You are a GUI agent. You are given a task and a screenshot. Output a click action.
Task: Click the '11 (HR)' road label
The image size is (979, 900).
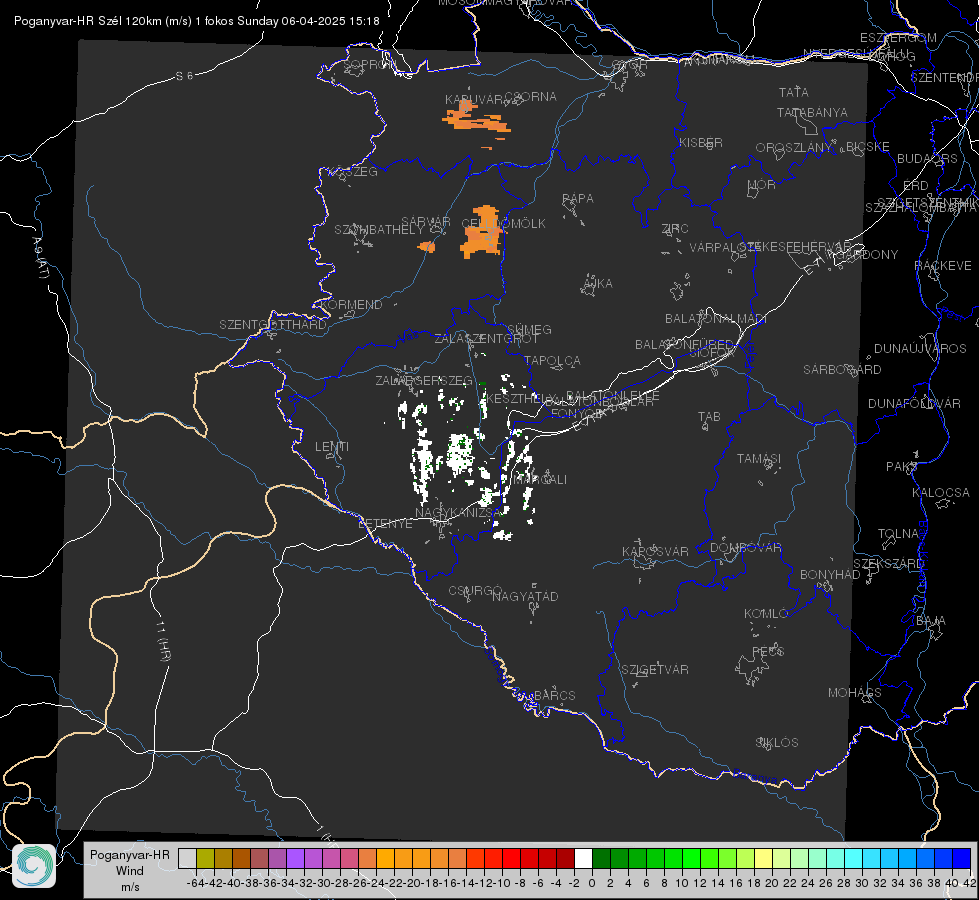(162, 640)
